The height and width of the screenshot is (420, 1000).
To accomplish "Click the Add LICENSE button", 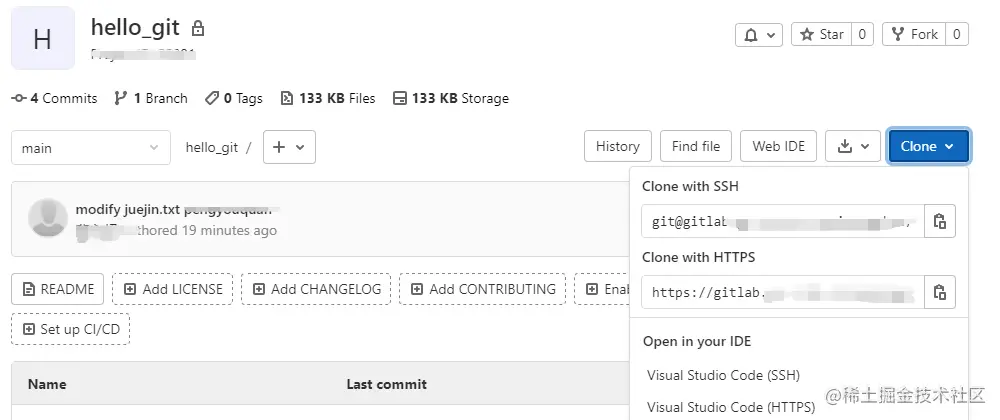I will pos(172,289).
